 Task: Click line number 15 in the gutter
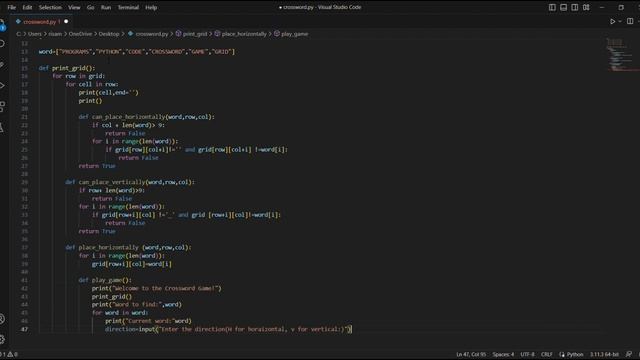[x=24, y=68]
